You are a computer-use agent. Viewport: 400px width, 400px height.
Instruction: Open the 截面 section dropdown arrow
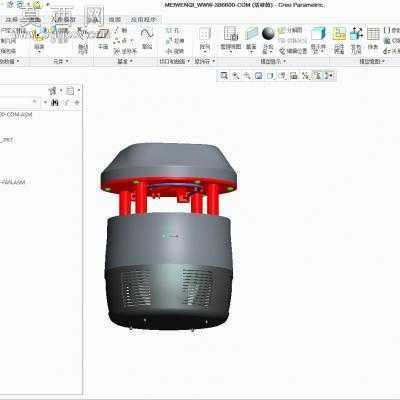click(x=251, y=52)
